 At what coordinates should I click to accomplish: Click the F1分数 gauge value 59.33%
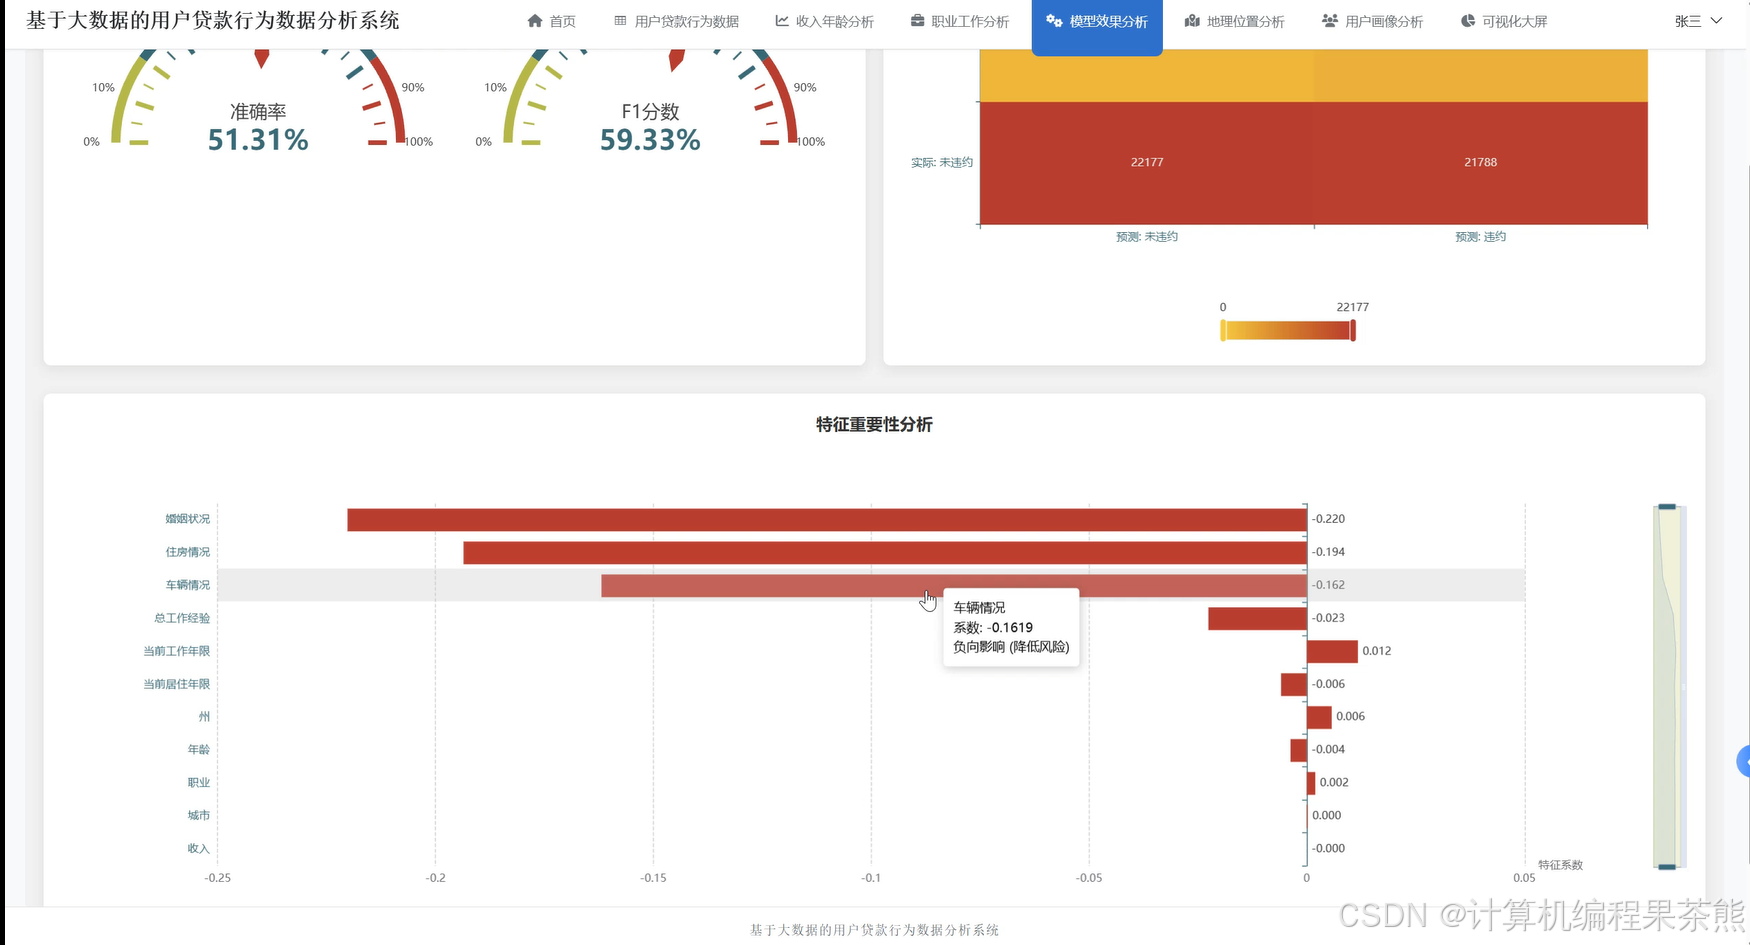(650, 140)
